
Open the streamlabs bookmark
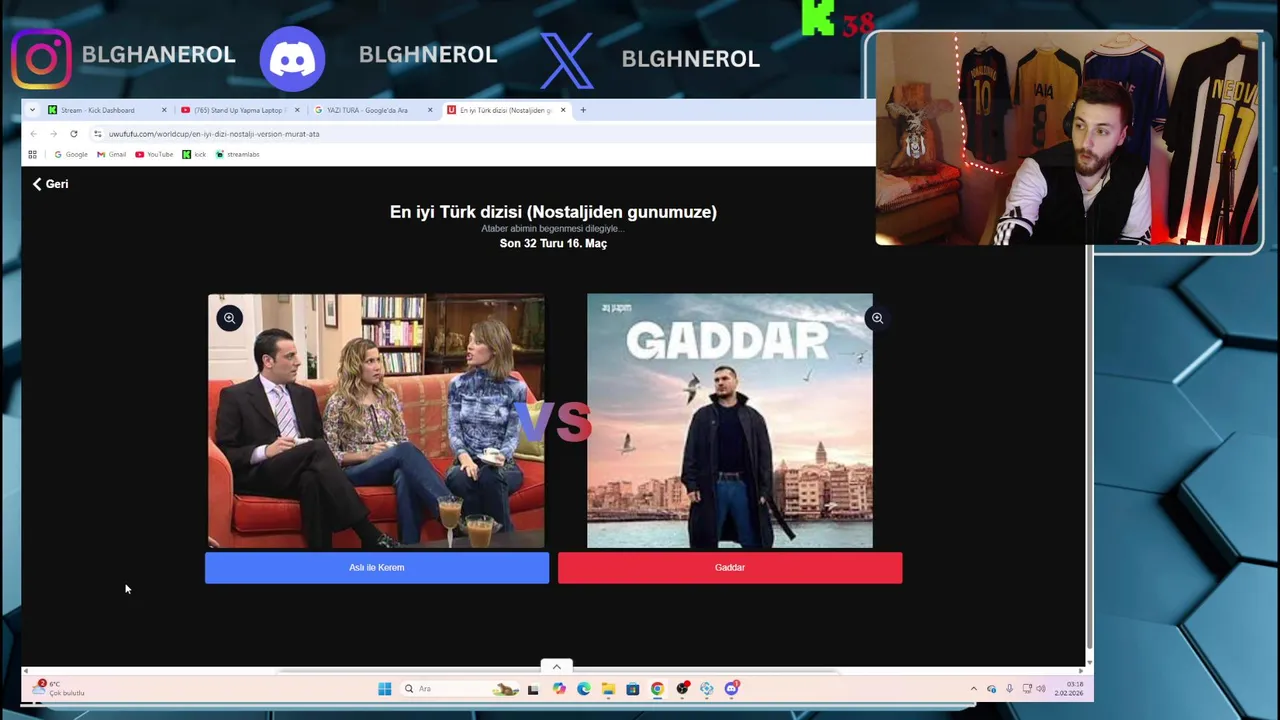(x=237, y=154)
